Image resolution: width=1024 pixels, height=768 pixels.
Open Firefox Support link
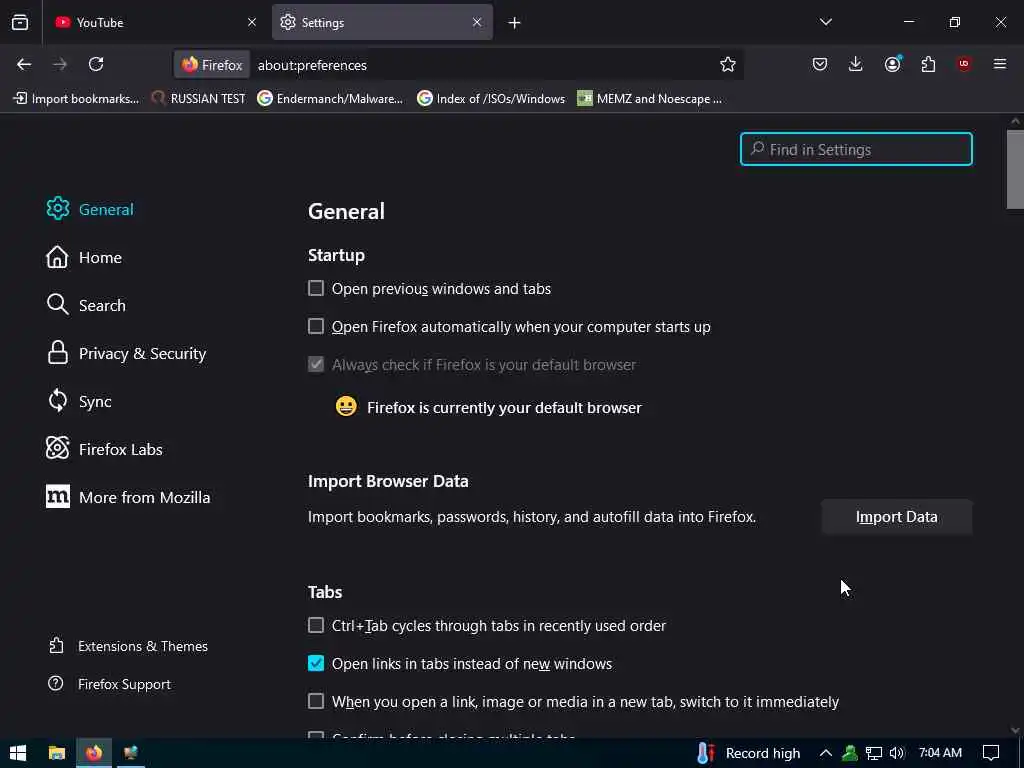pyautogui.click(x=109, y=684)
